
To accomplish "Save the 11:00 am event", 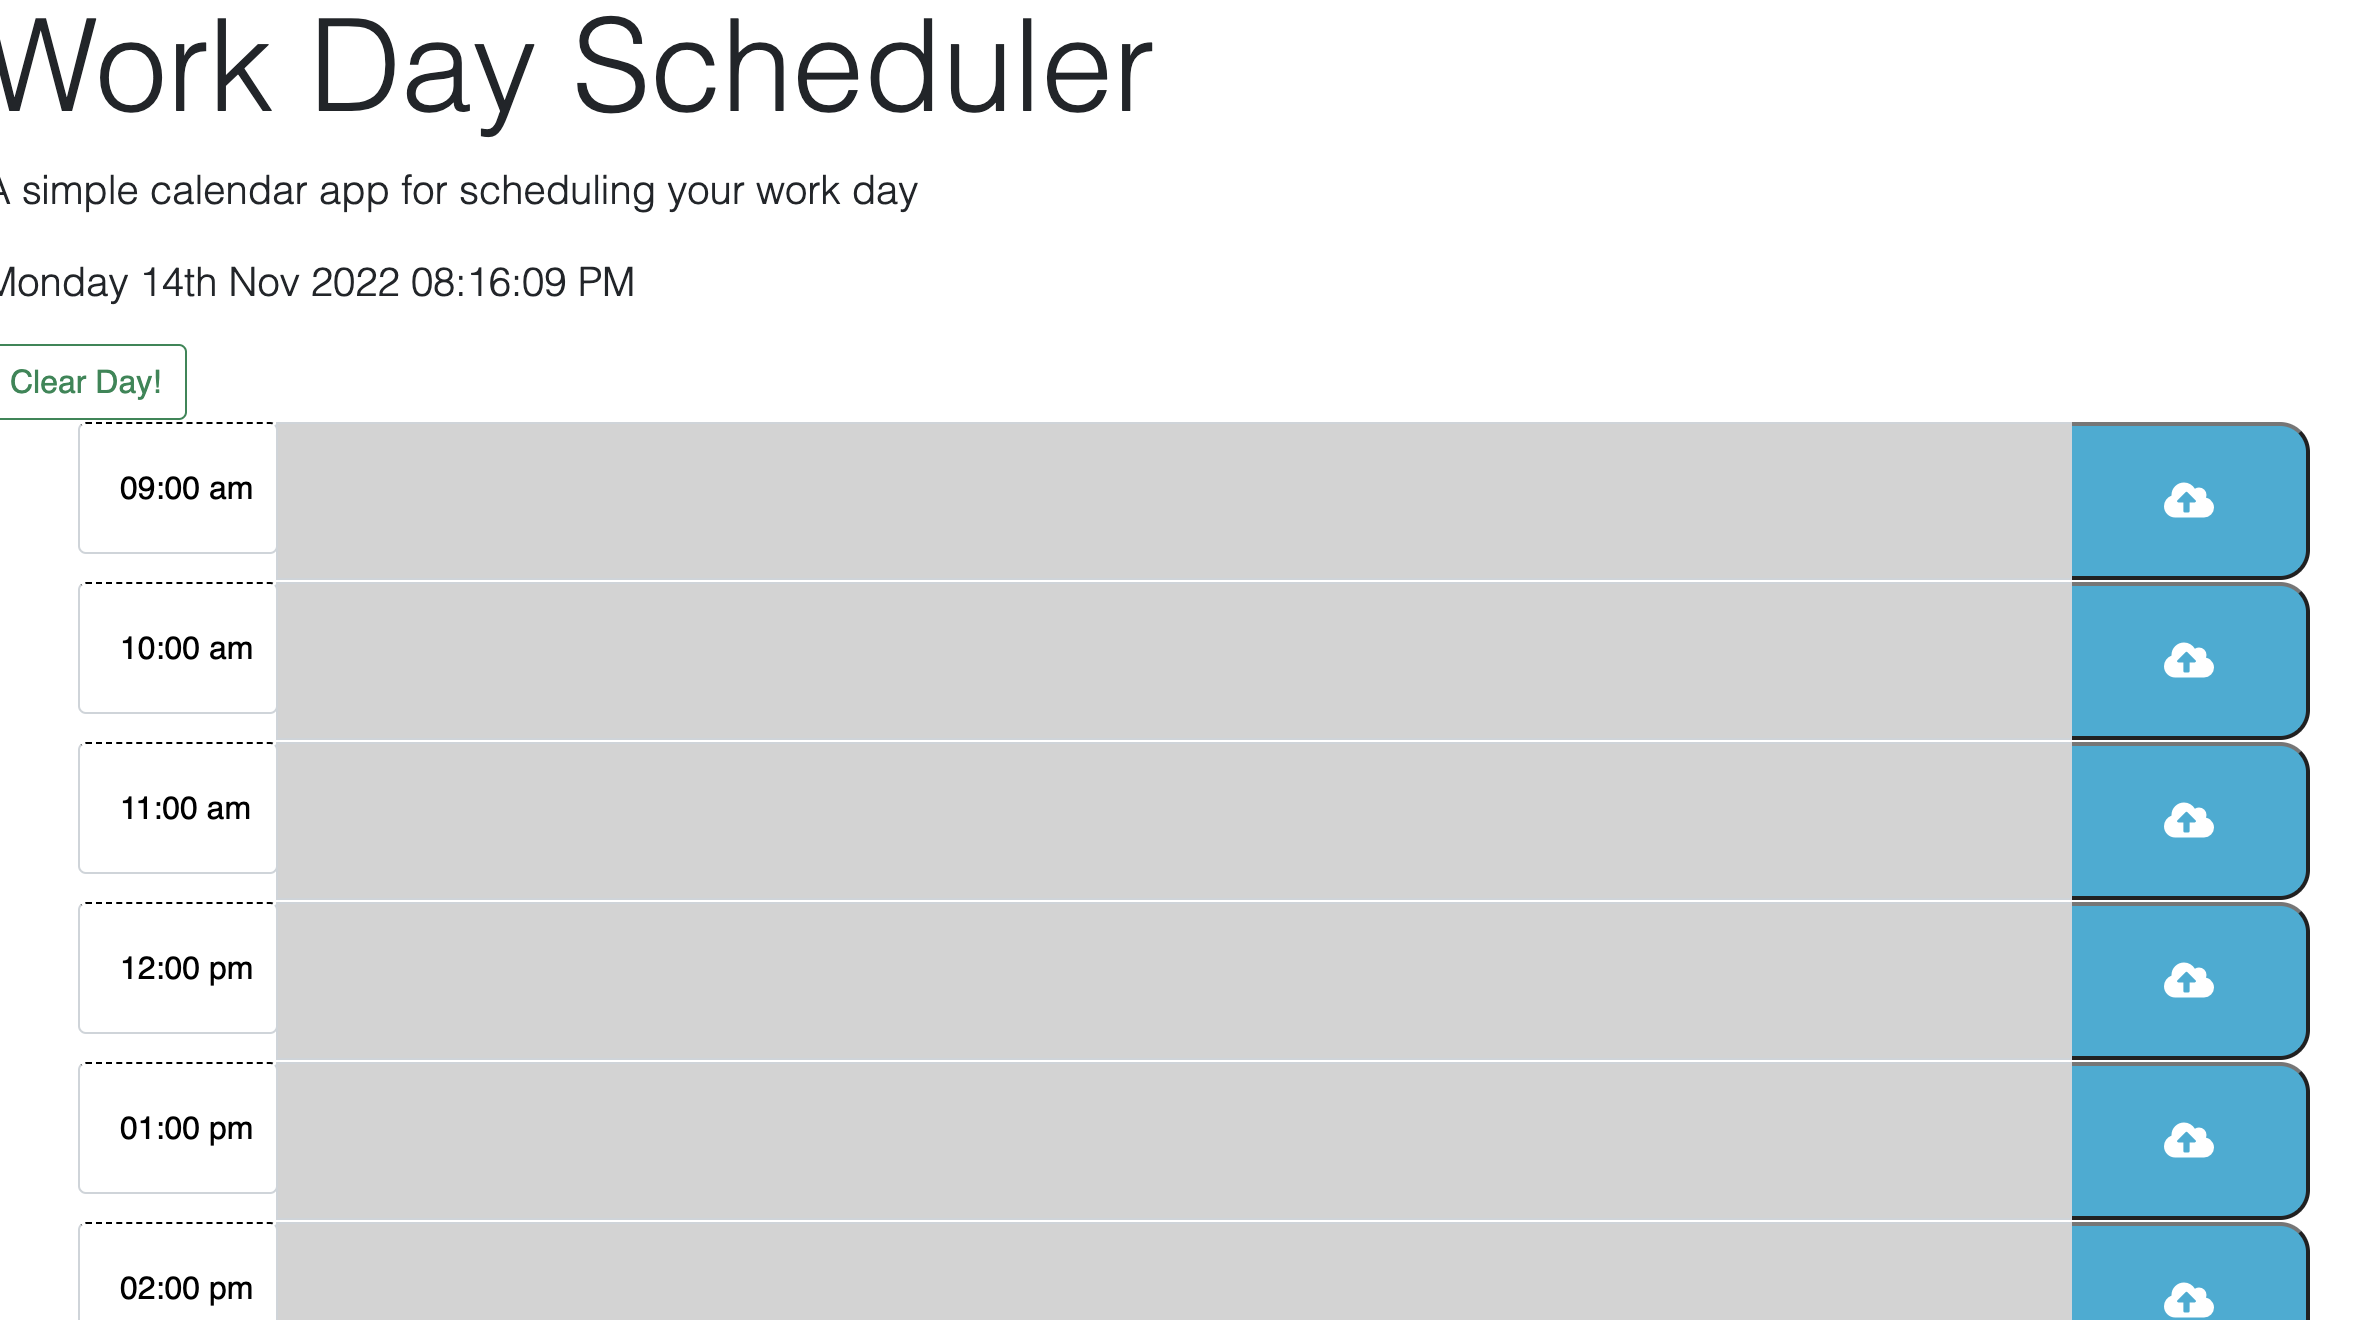I will coord(2188,822).
